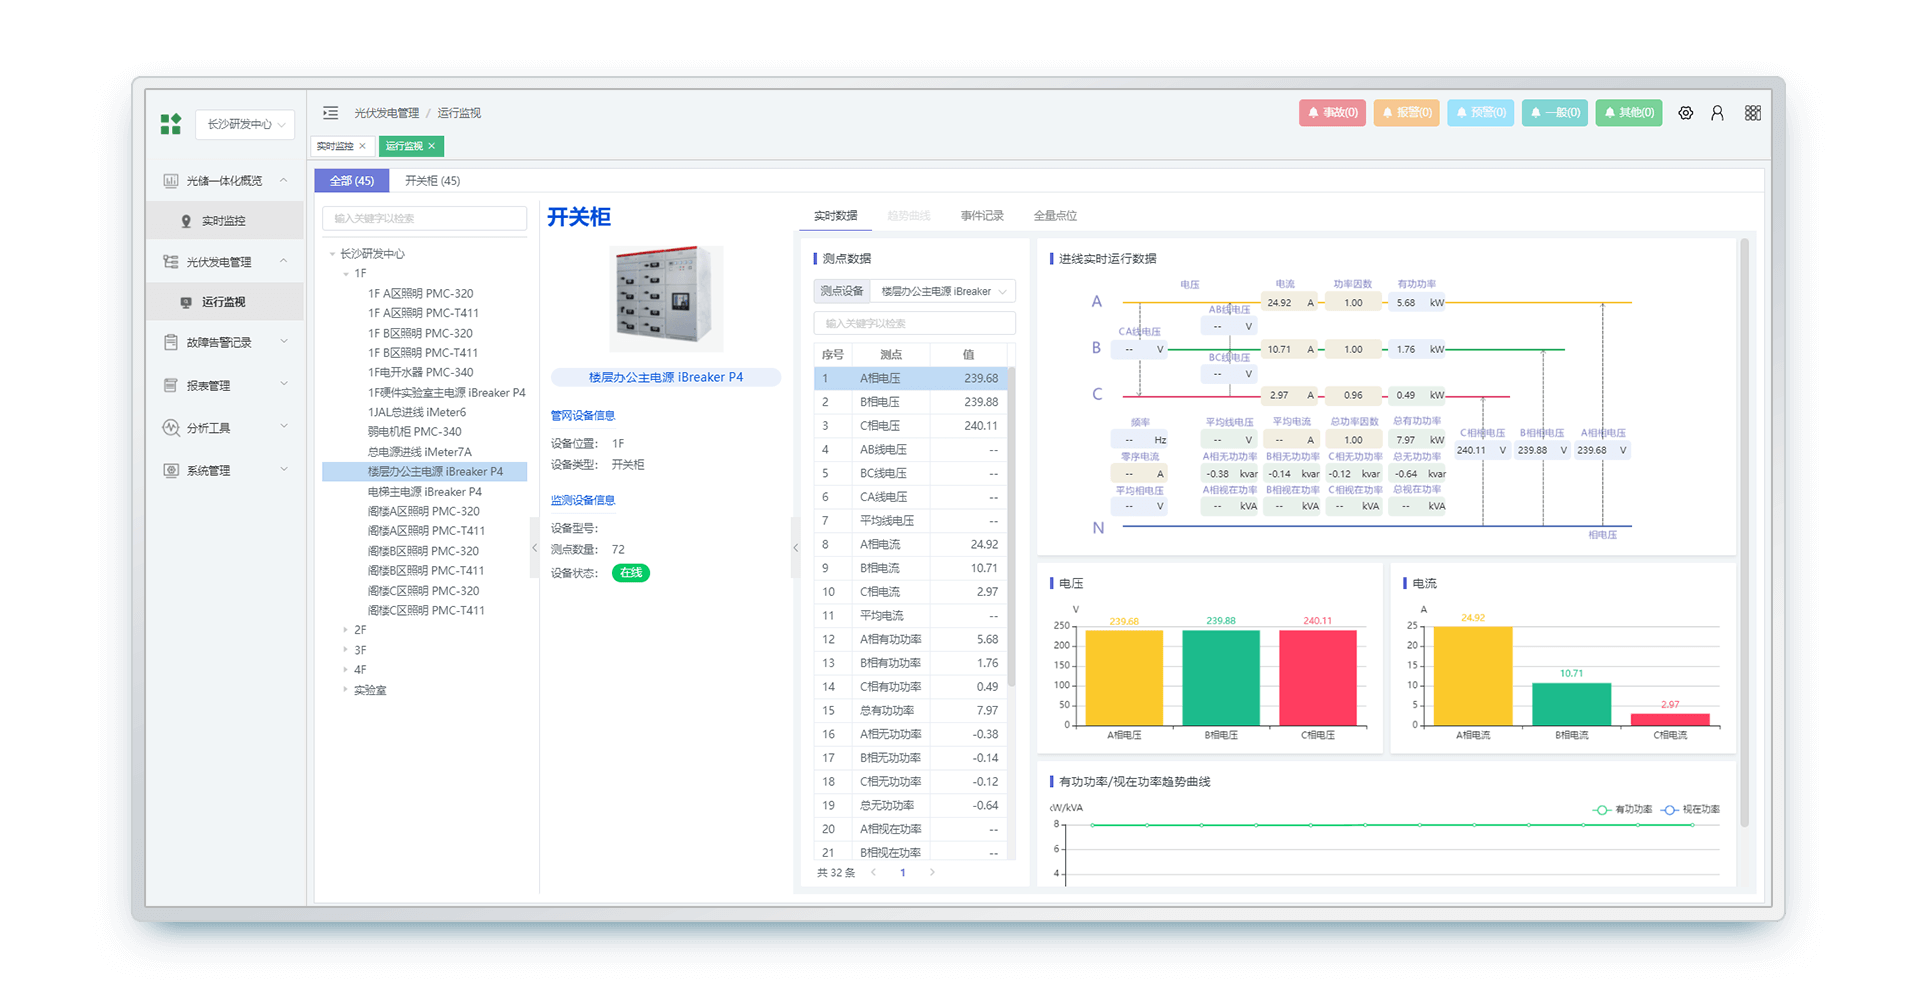This screenshot has width=1918, height=1003.
Task: Click the 实时监控 location pin icon
Action: (186, 221)
